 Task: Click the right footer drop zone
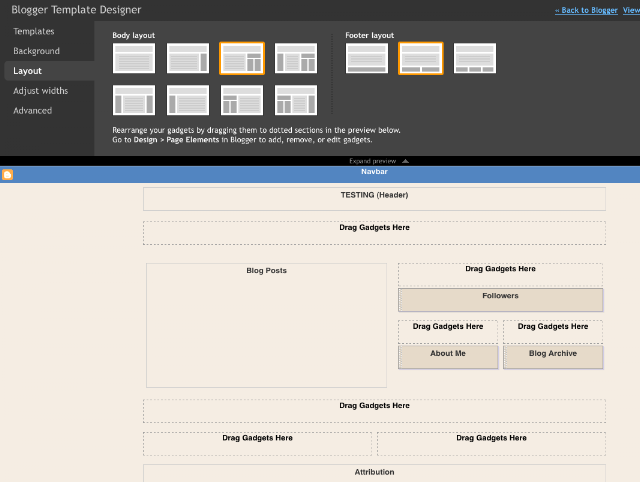point(491,444)
